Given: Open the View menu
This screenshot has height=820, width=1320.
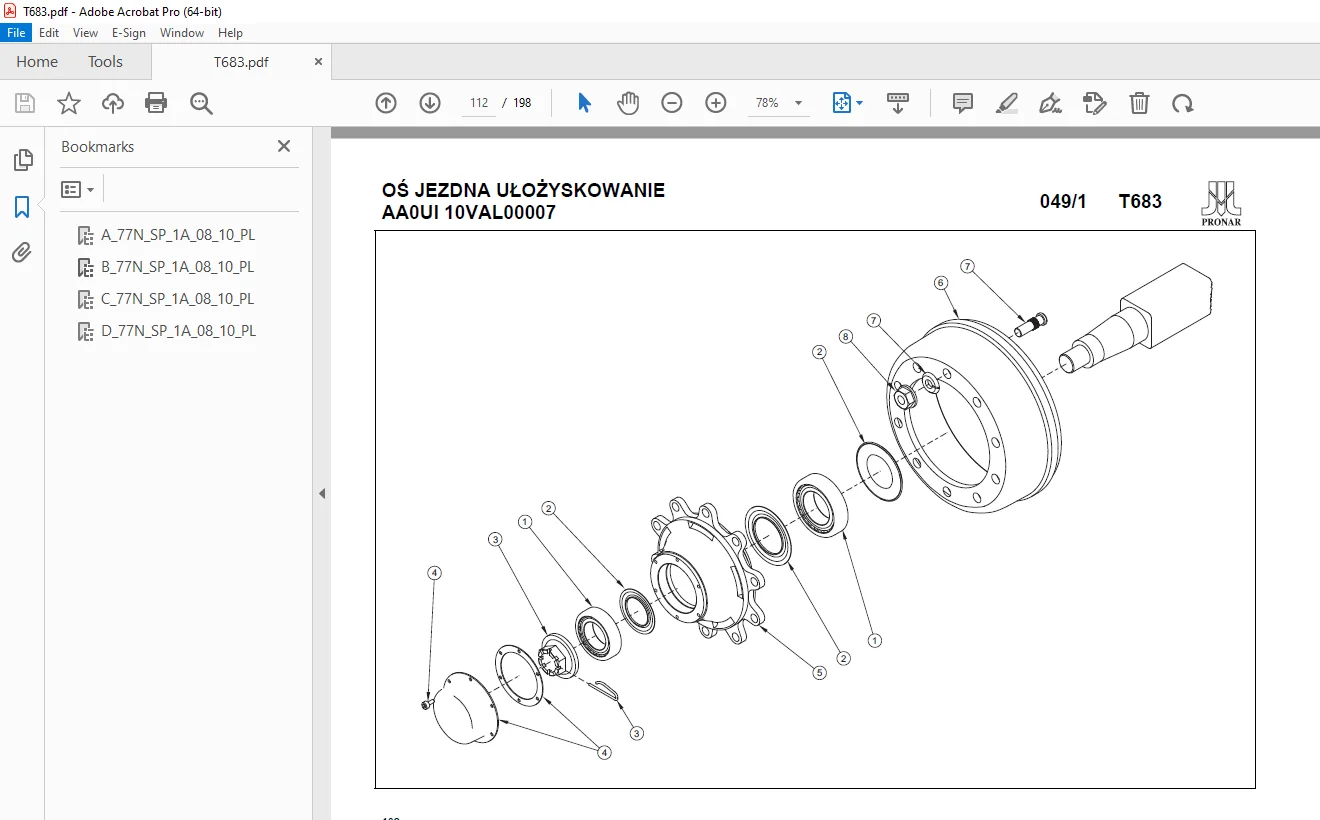Looking at the screenshot, I should 85,33.
